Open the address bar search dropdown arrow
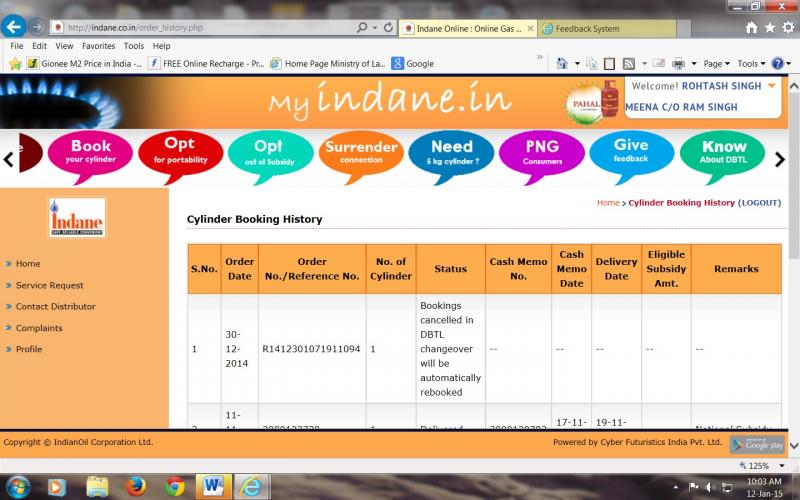The width and height of the screenshot is (800, 500). click(x=375, y=28)
